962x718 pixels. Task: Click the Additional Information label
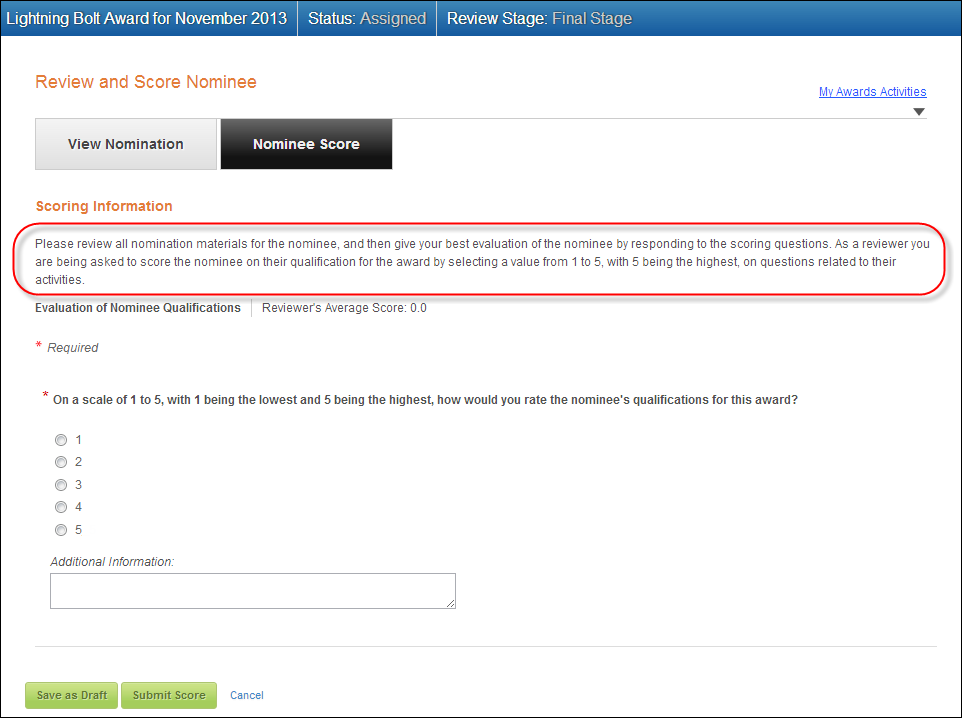click(112, 562)
